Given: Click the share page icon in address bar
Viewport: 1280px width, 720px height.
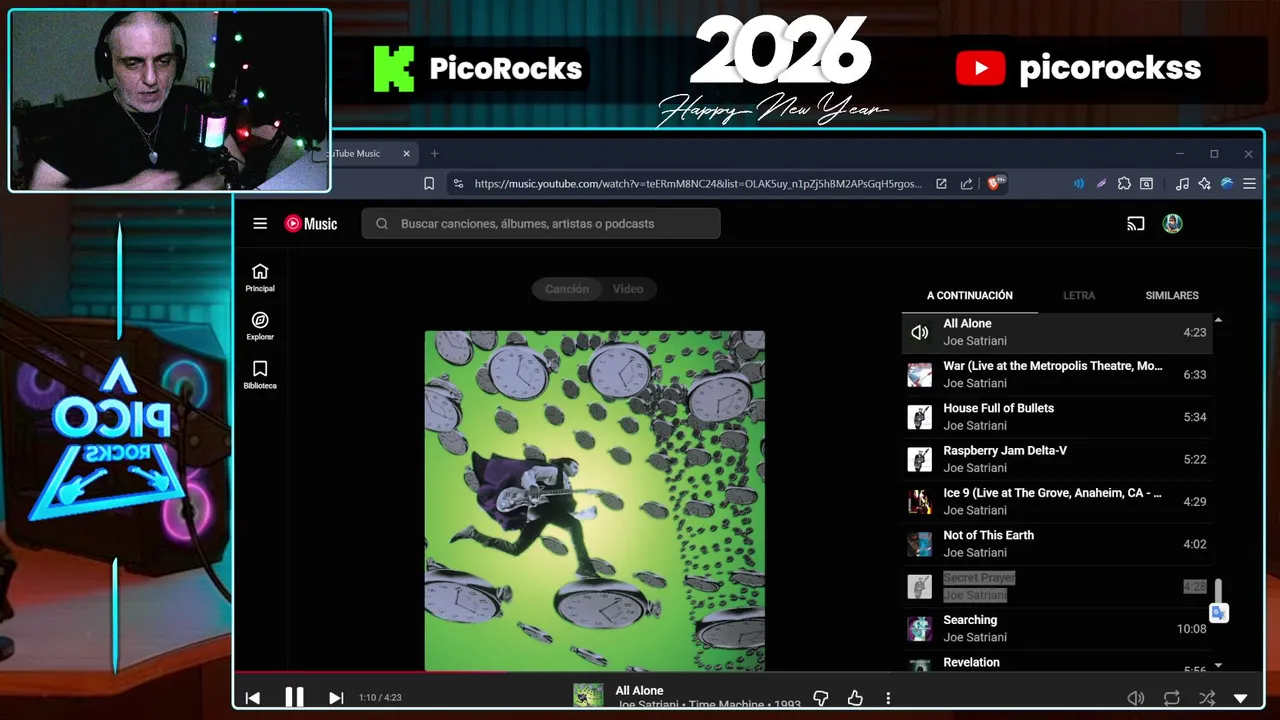Looking at the screenshot, I should (x=966, y=184).
